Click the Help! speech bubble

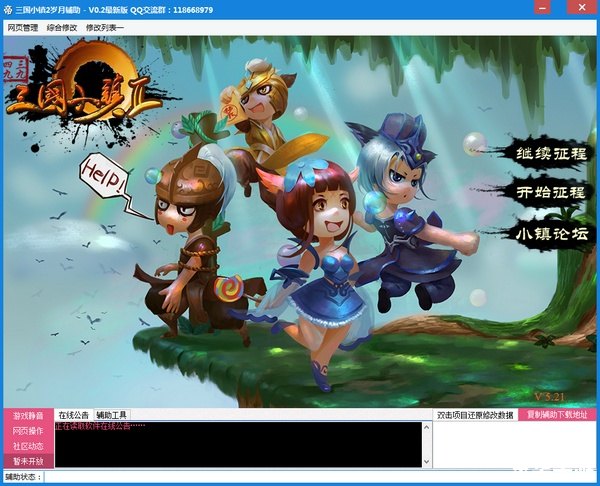coord(103,181)
